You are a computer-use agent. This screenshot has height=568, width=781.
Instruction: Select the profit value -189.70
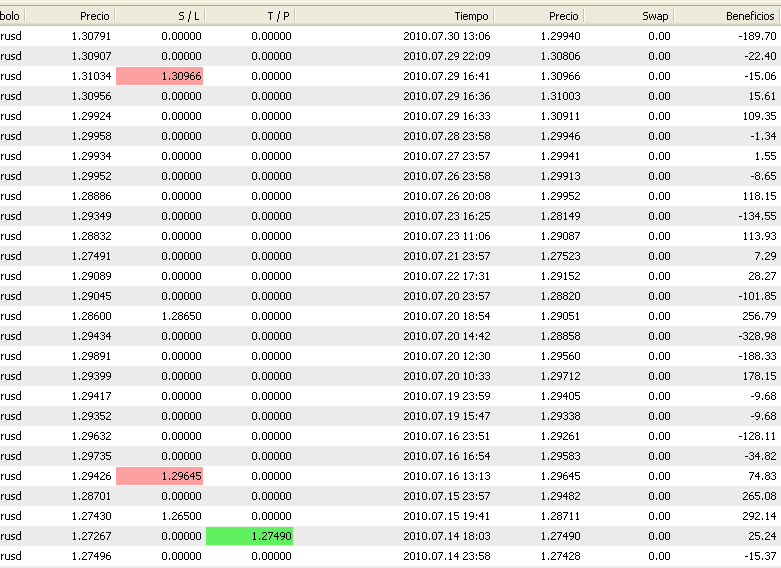click(757, 36)
